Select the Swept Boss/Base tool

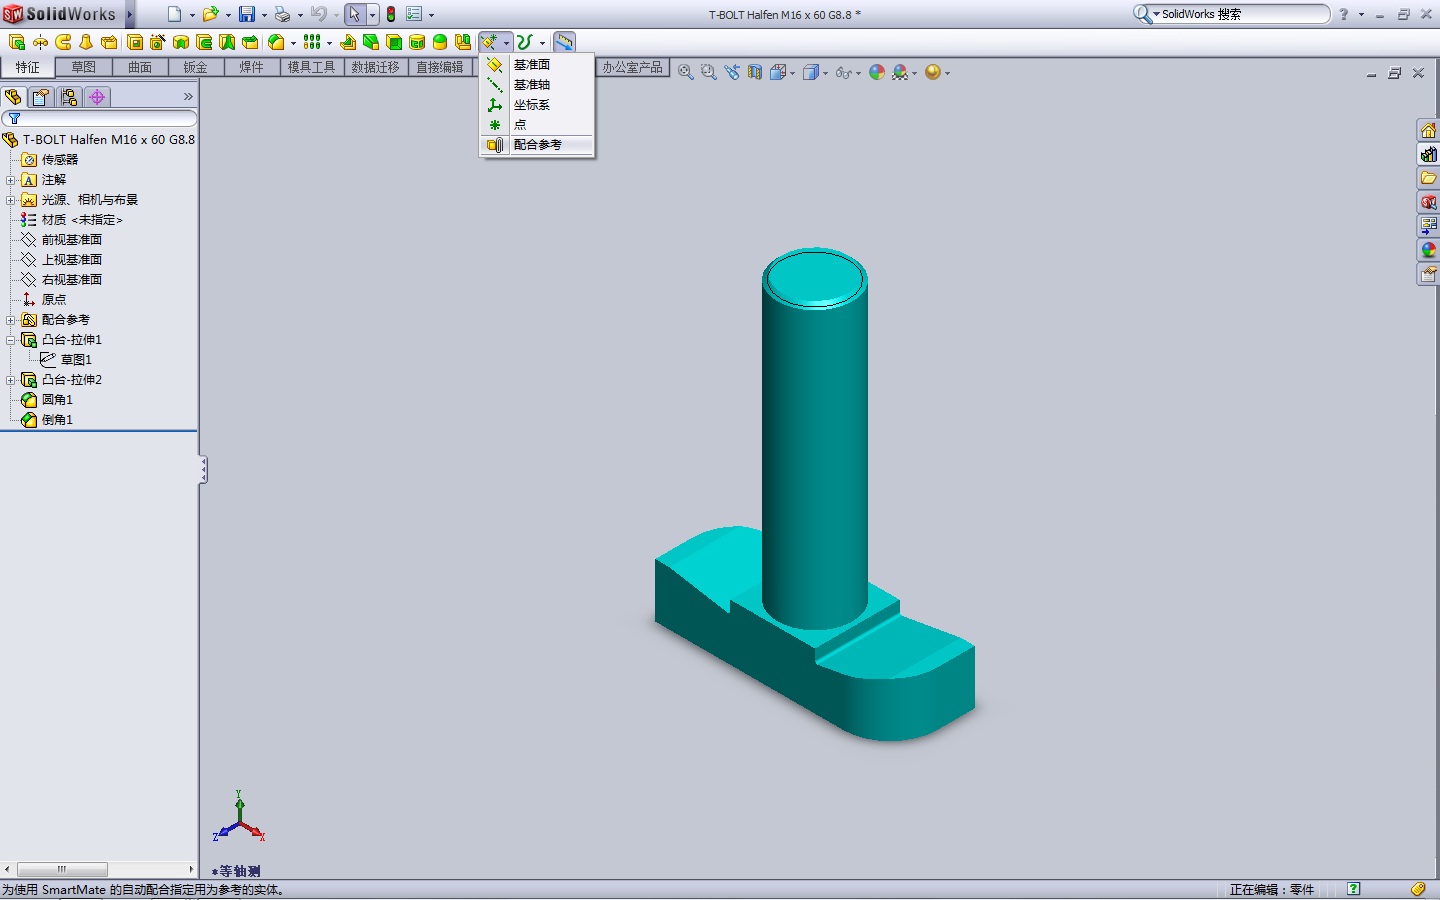click(x=63, y=42)
